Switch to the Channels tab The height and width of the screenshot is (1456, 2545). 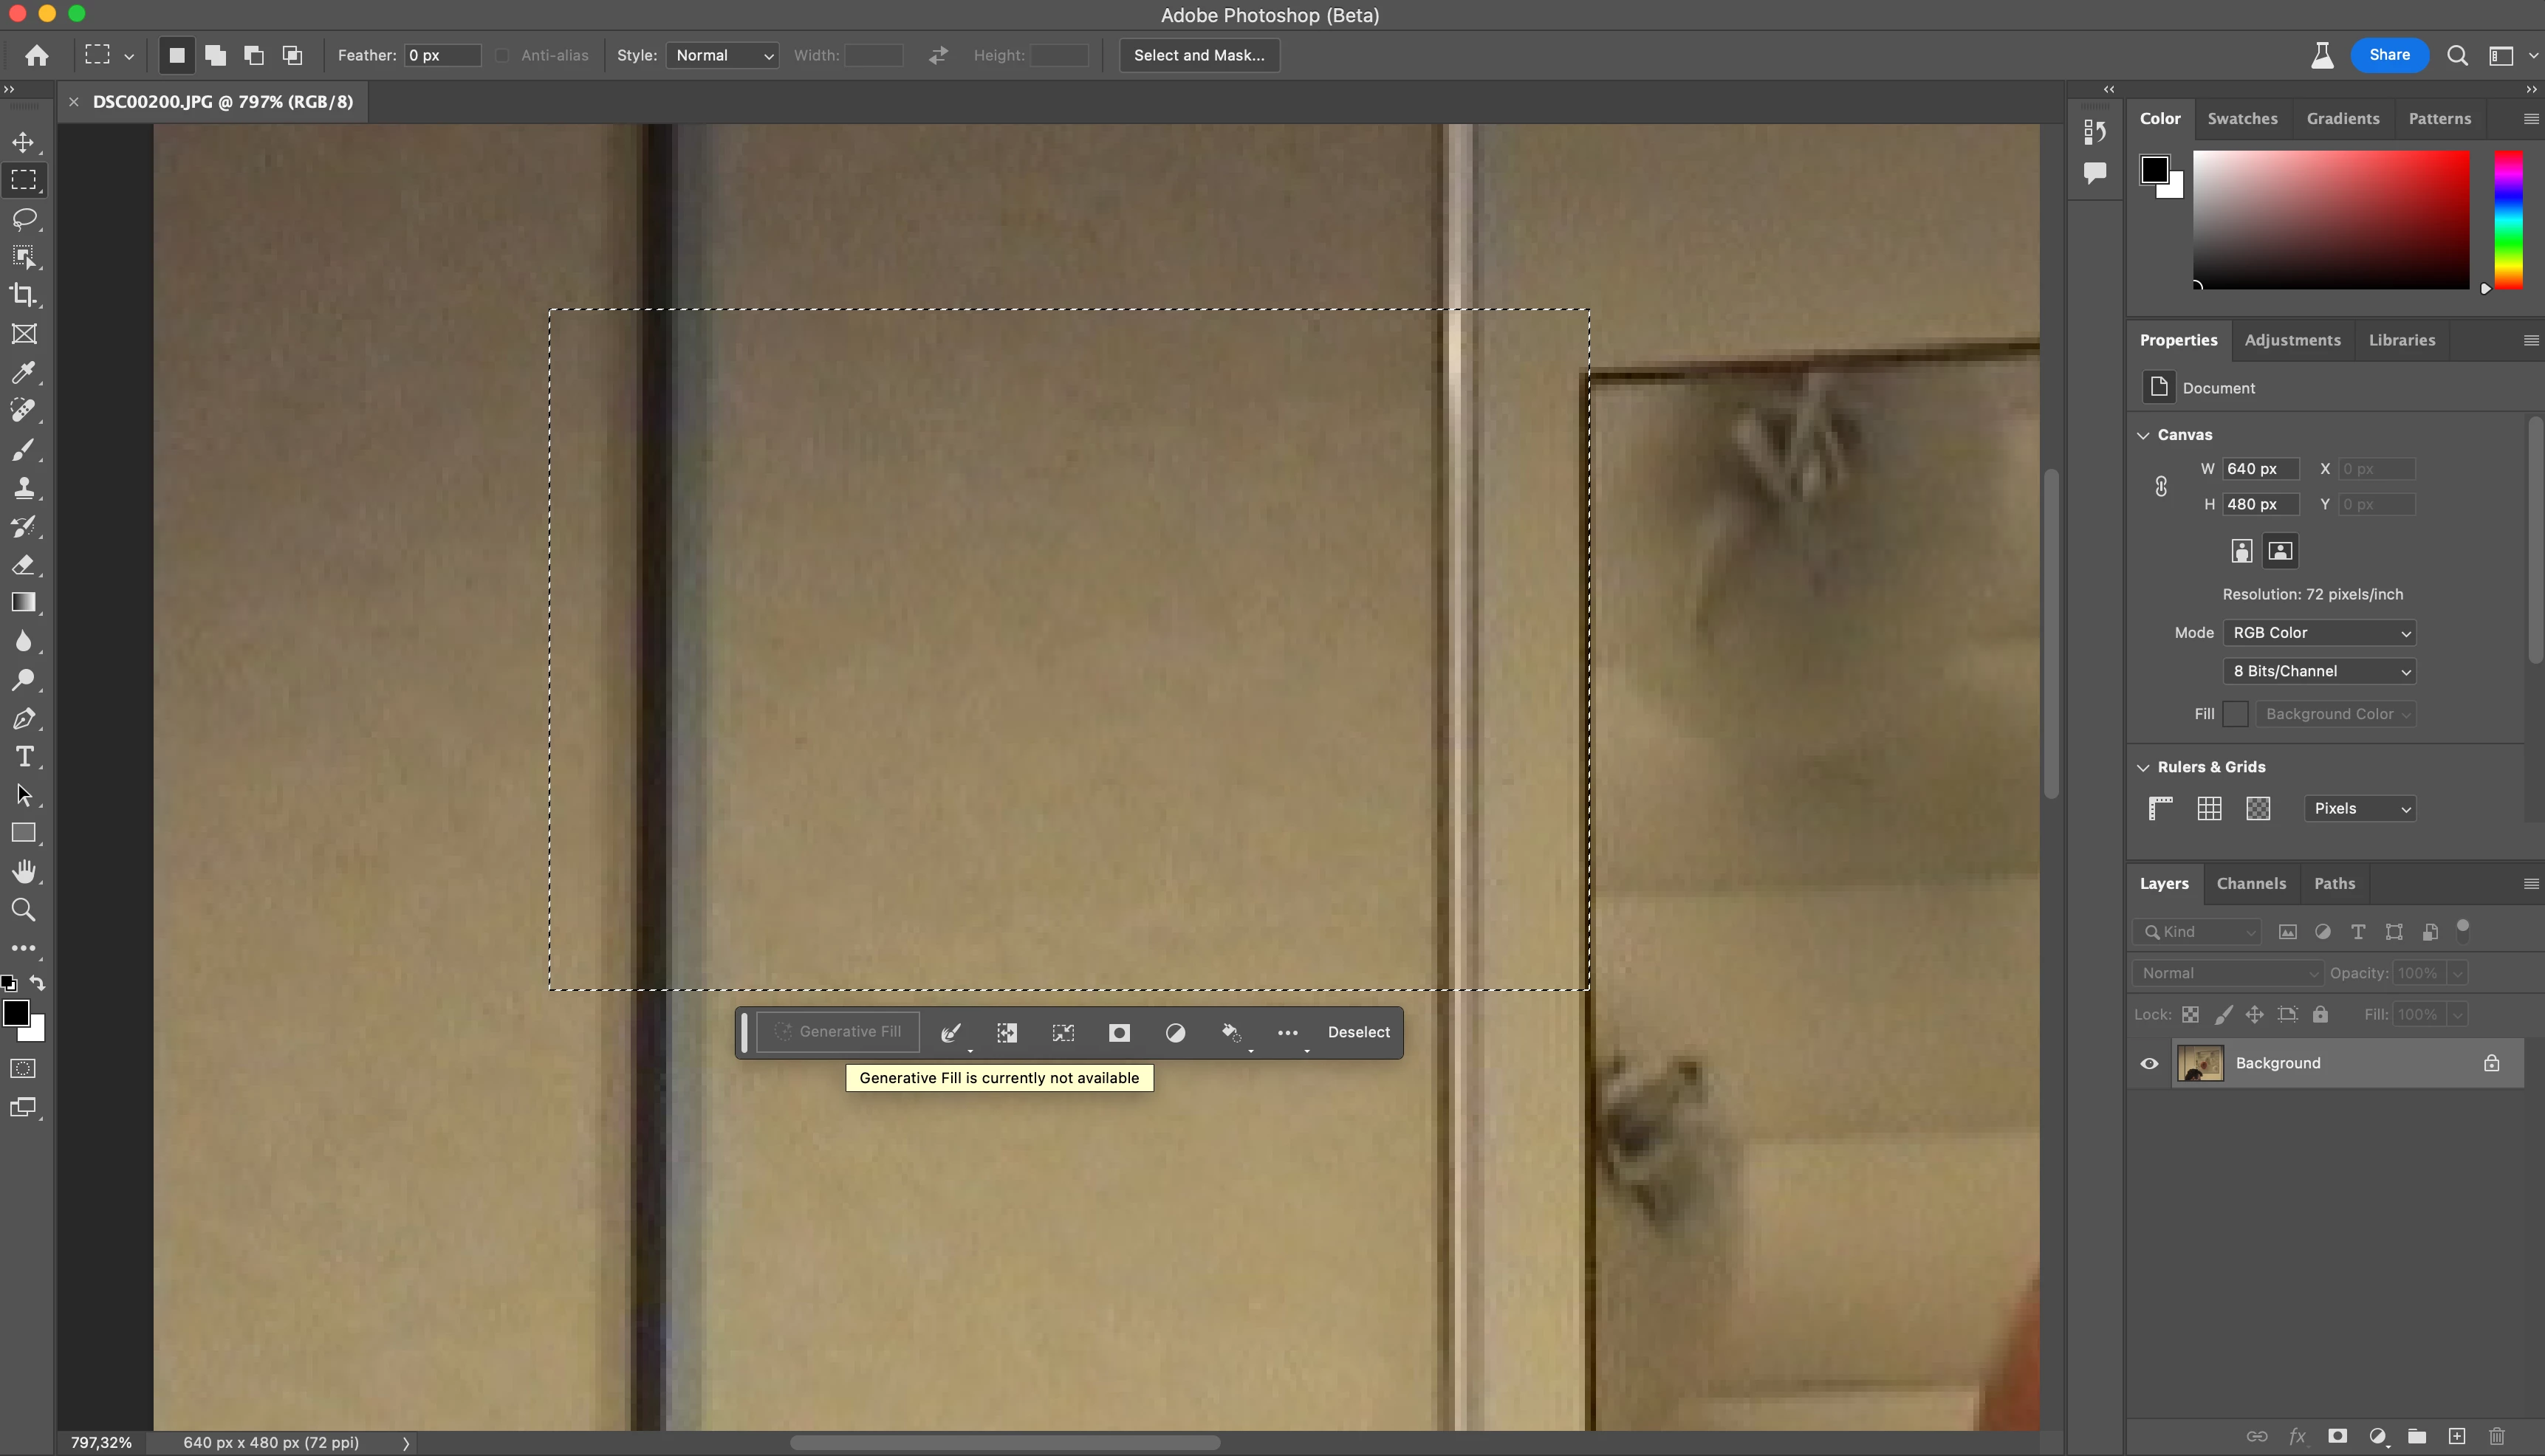pos(2250,883)
